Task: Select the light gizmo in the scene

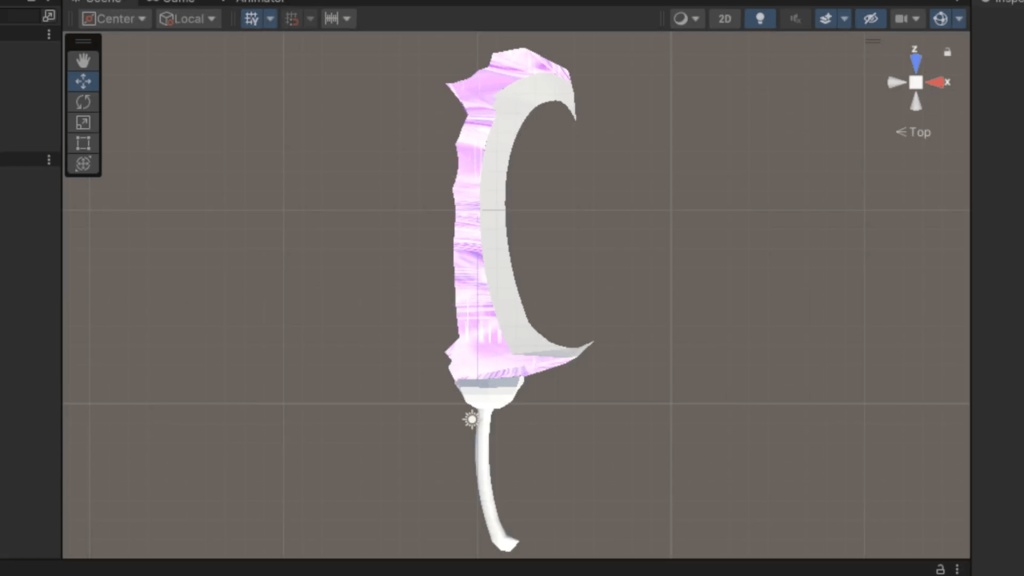Action: coord(471,419)
